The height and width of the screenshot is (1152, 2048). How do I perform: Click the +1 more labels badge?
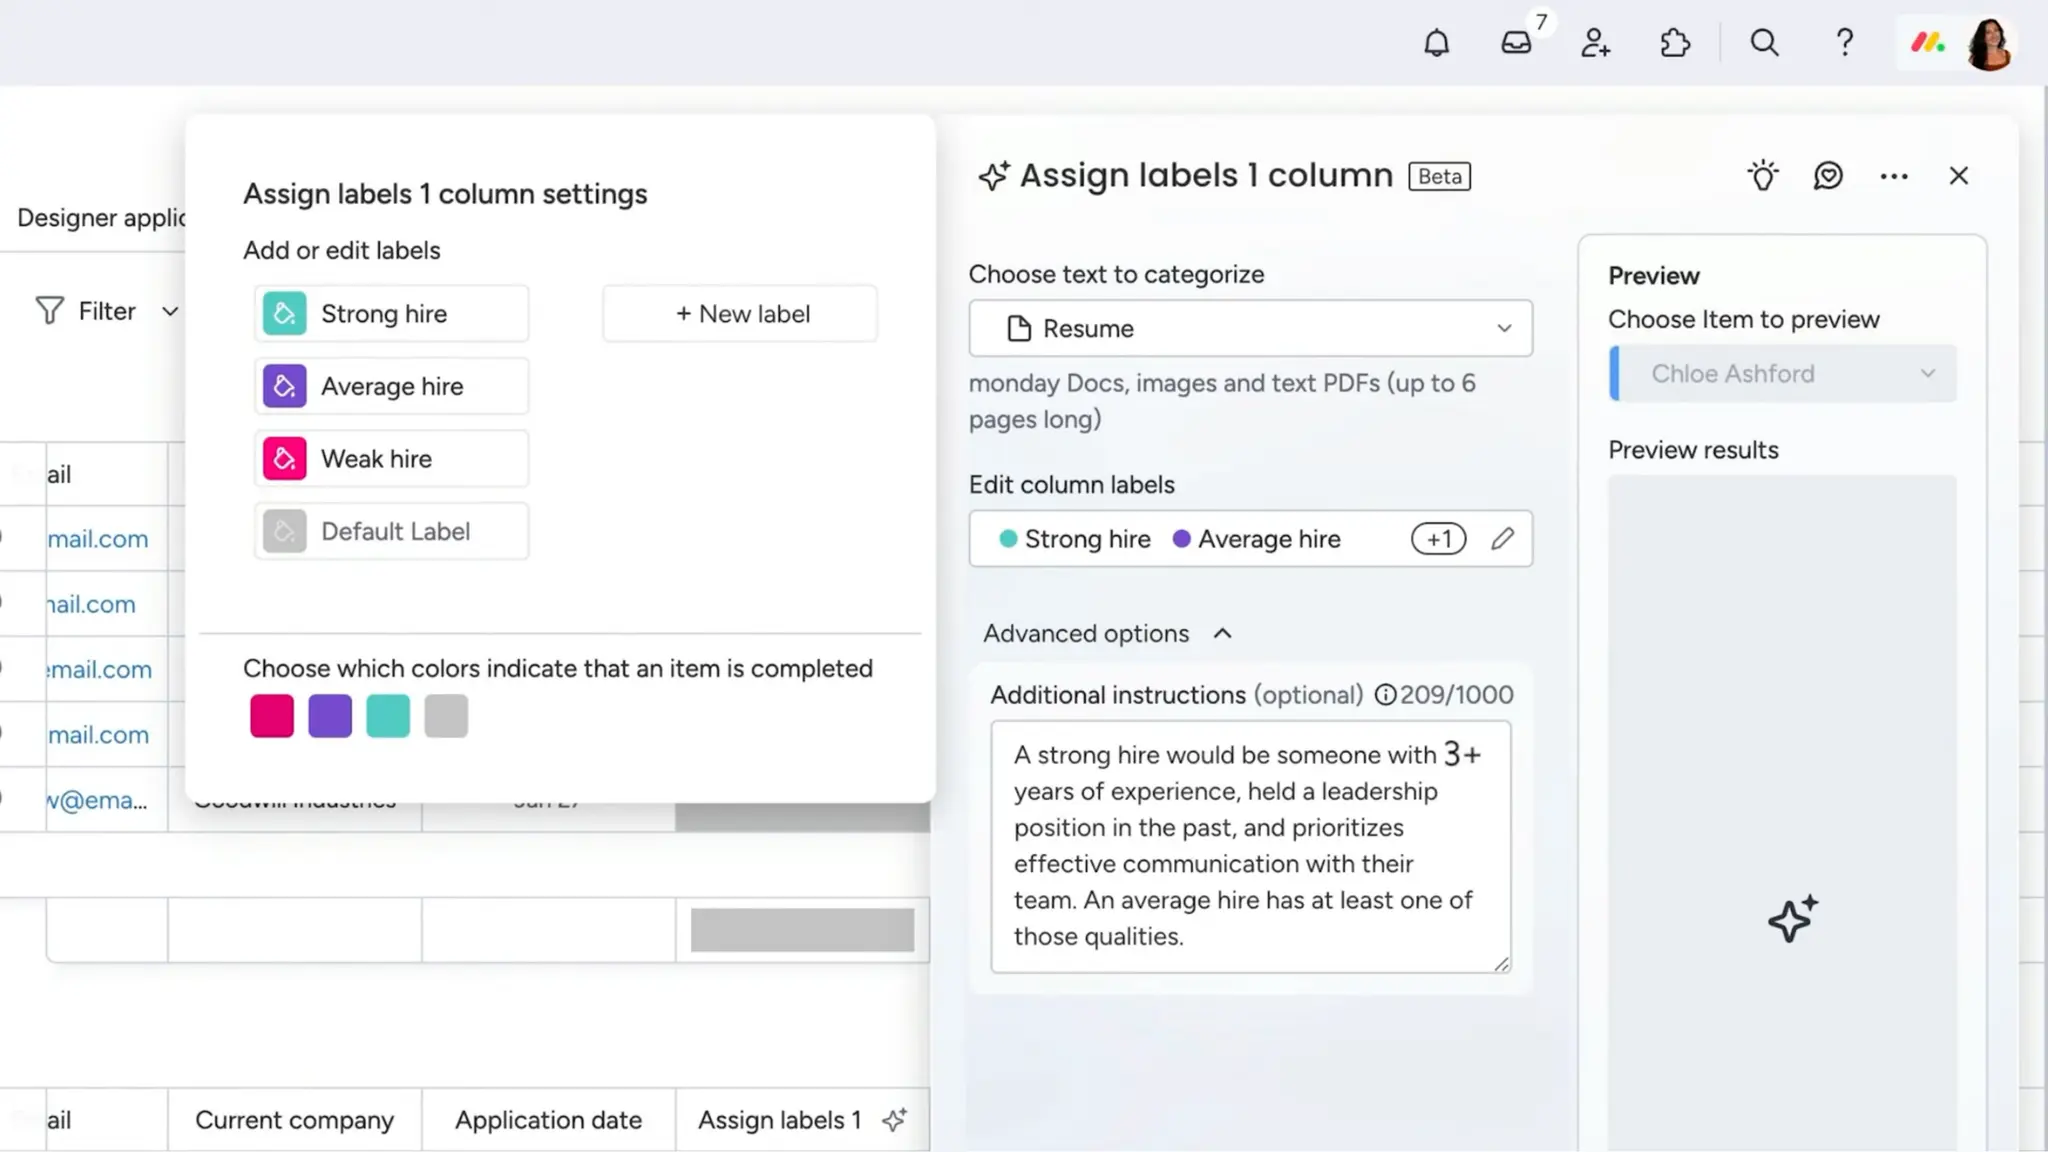[1438, 539]
